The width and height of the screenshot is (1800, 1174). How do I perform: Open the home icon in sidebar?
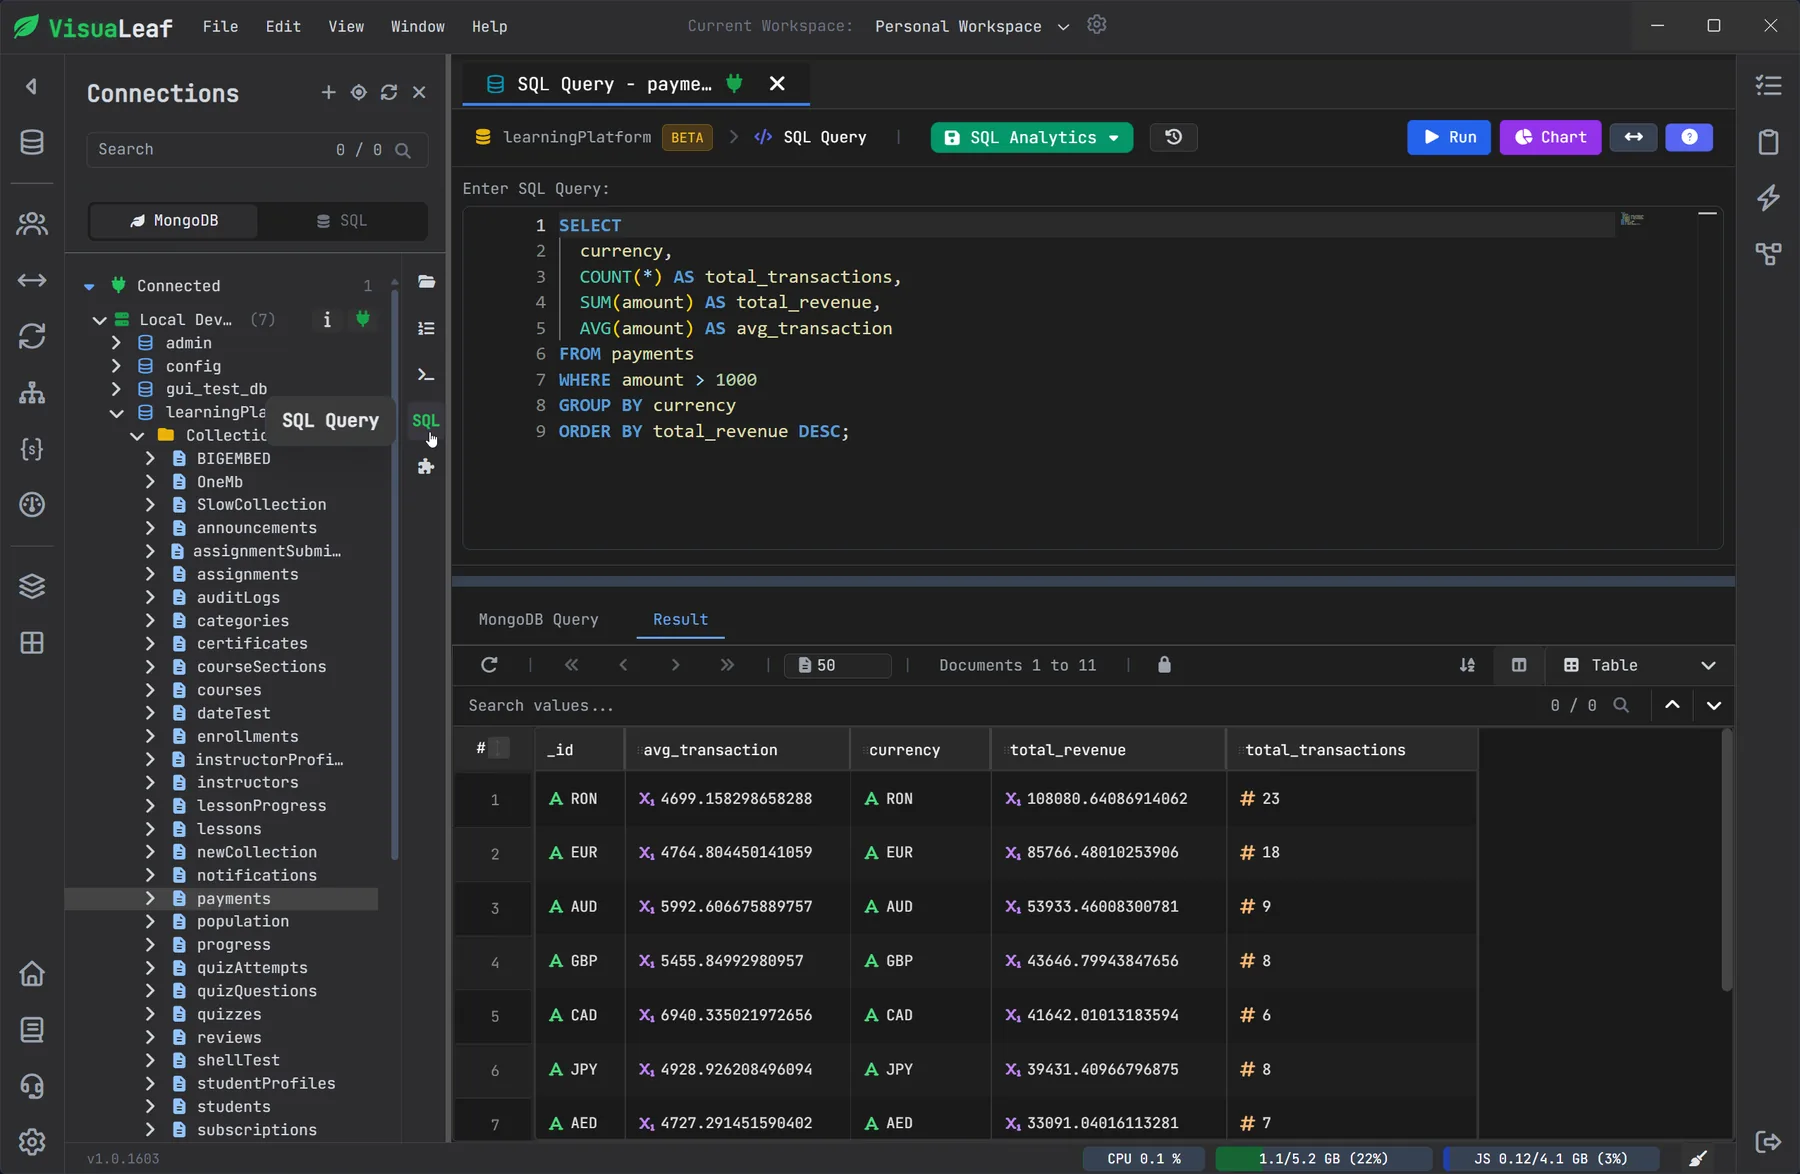[x=32, y=973]
